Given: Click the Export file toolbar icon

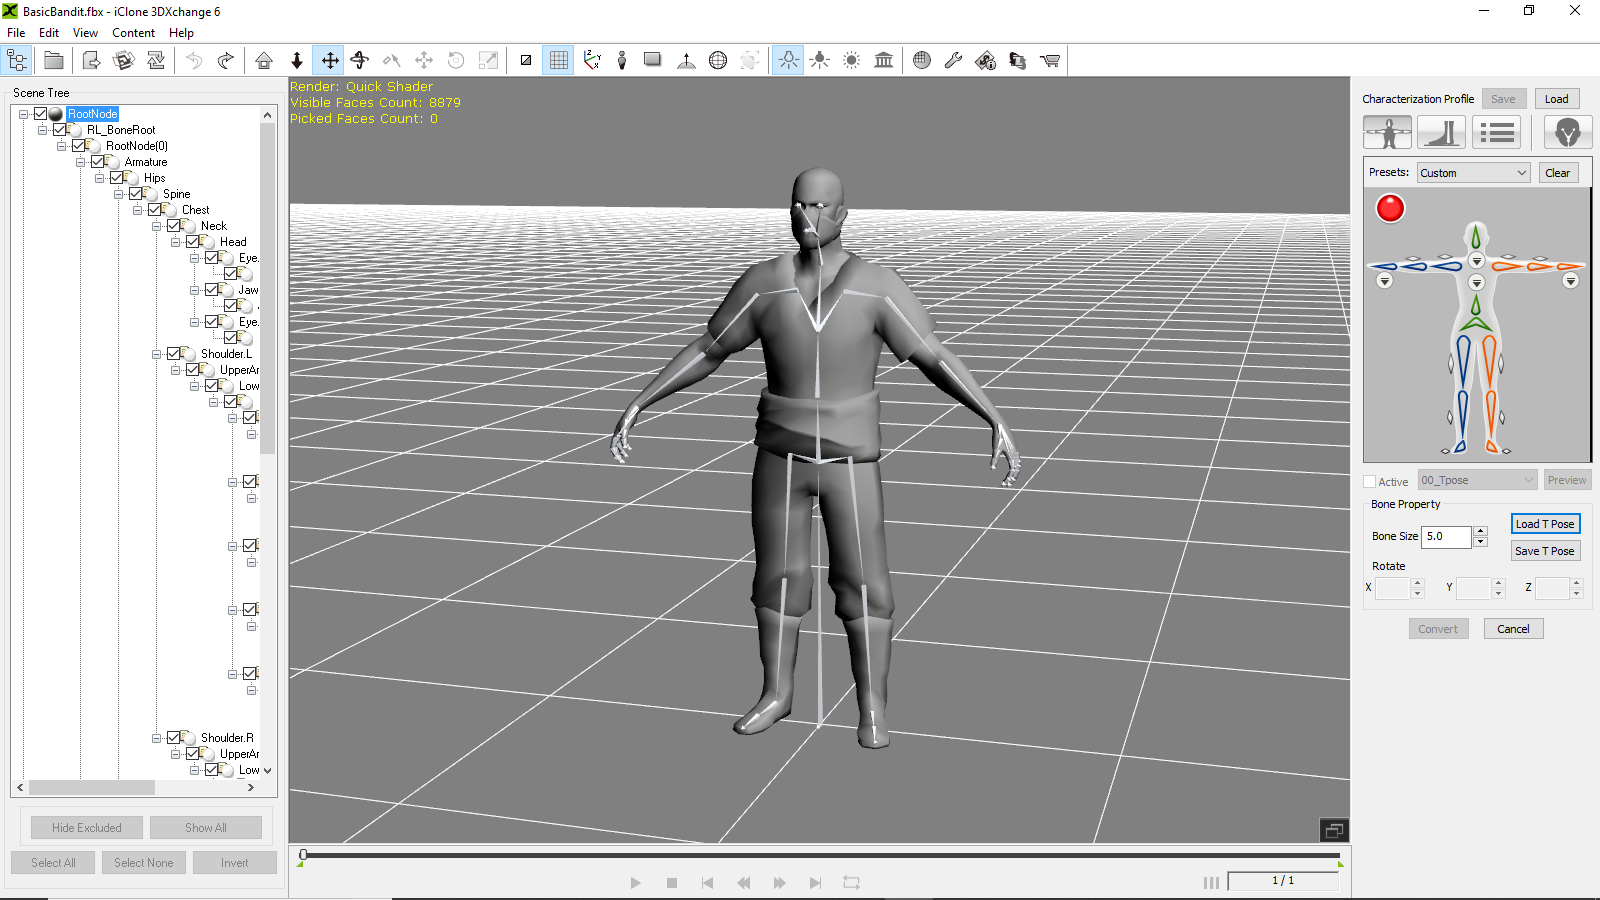Looking at the screenshot, I should point(91,61).
